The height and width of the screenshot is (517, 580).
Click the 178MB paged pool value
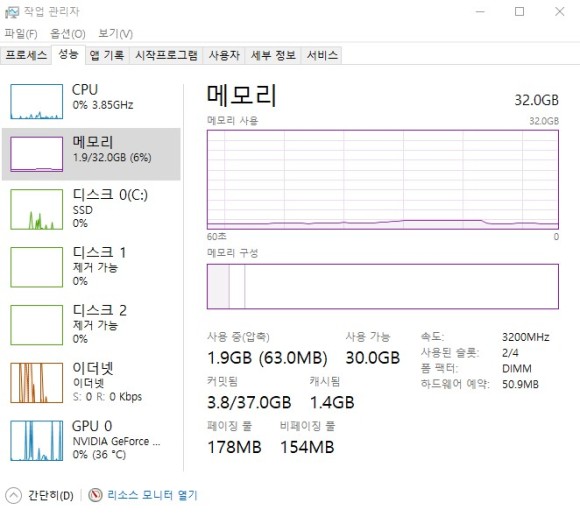pyautogui.click(x=235, y=447)
